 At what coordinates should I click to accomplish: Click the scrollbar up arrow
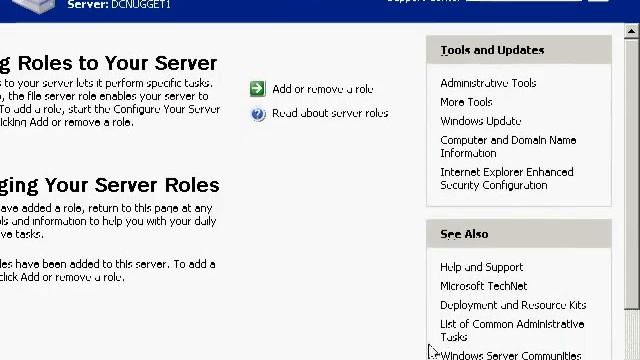tap(631, 31)
